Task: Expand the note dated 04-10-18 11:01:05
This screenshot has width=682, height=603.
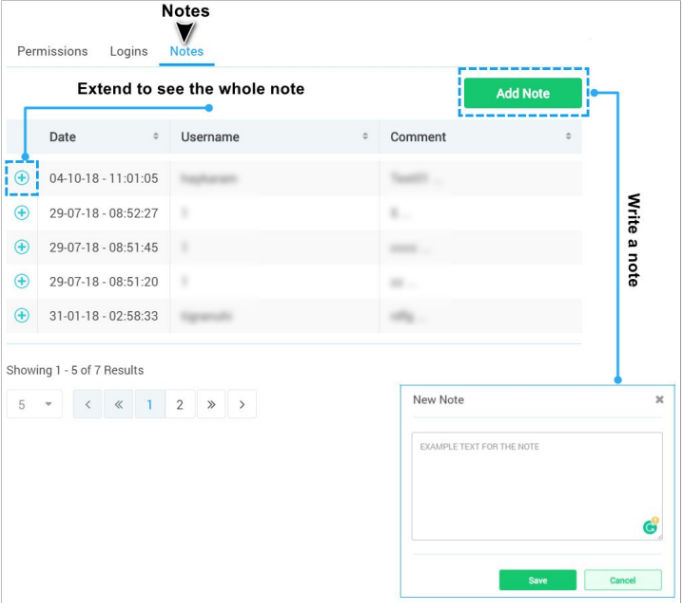Action: pyautogui.click(x=21, y=178)
